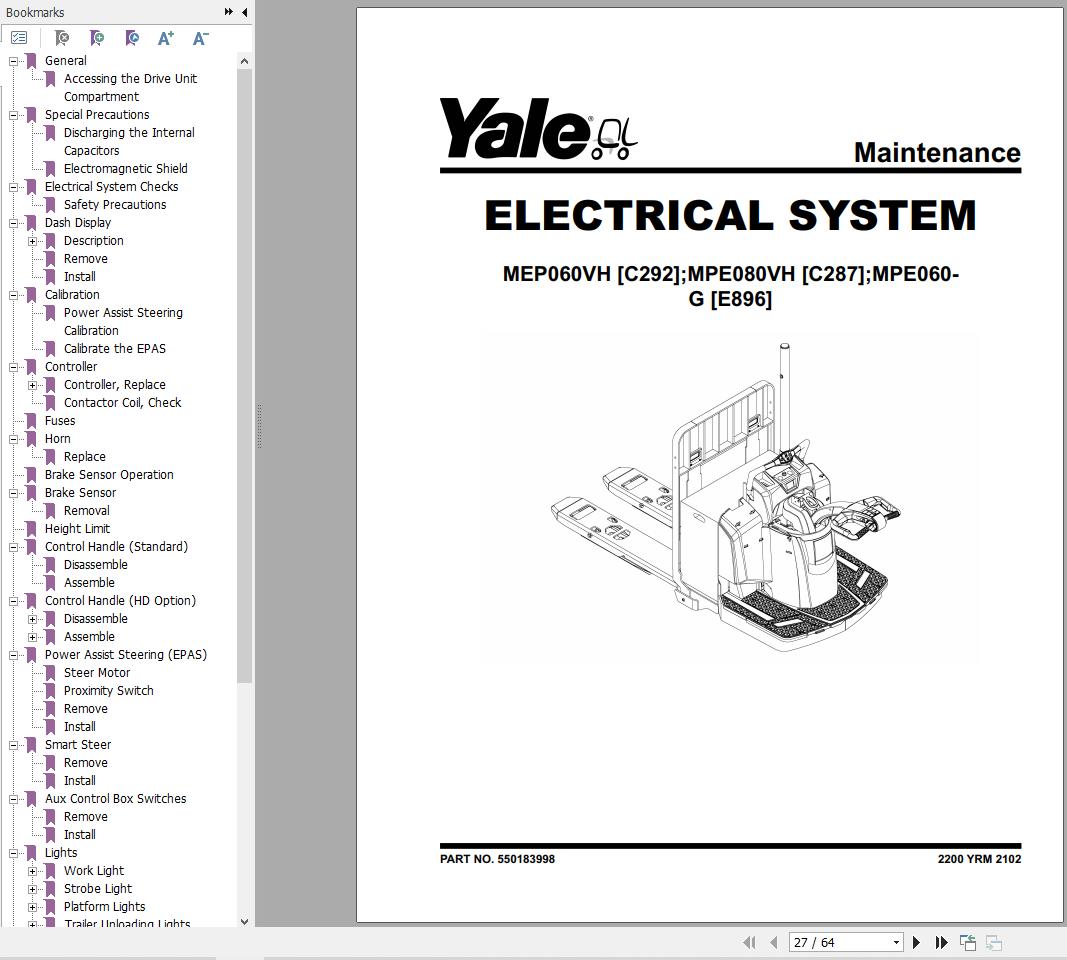
Task: Click the find bookmark icon in the toolbar
Action: (62, 38)
